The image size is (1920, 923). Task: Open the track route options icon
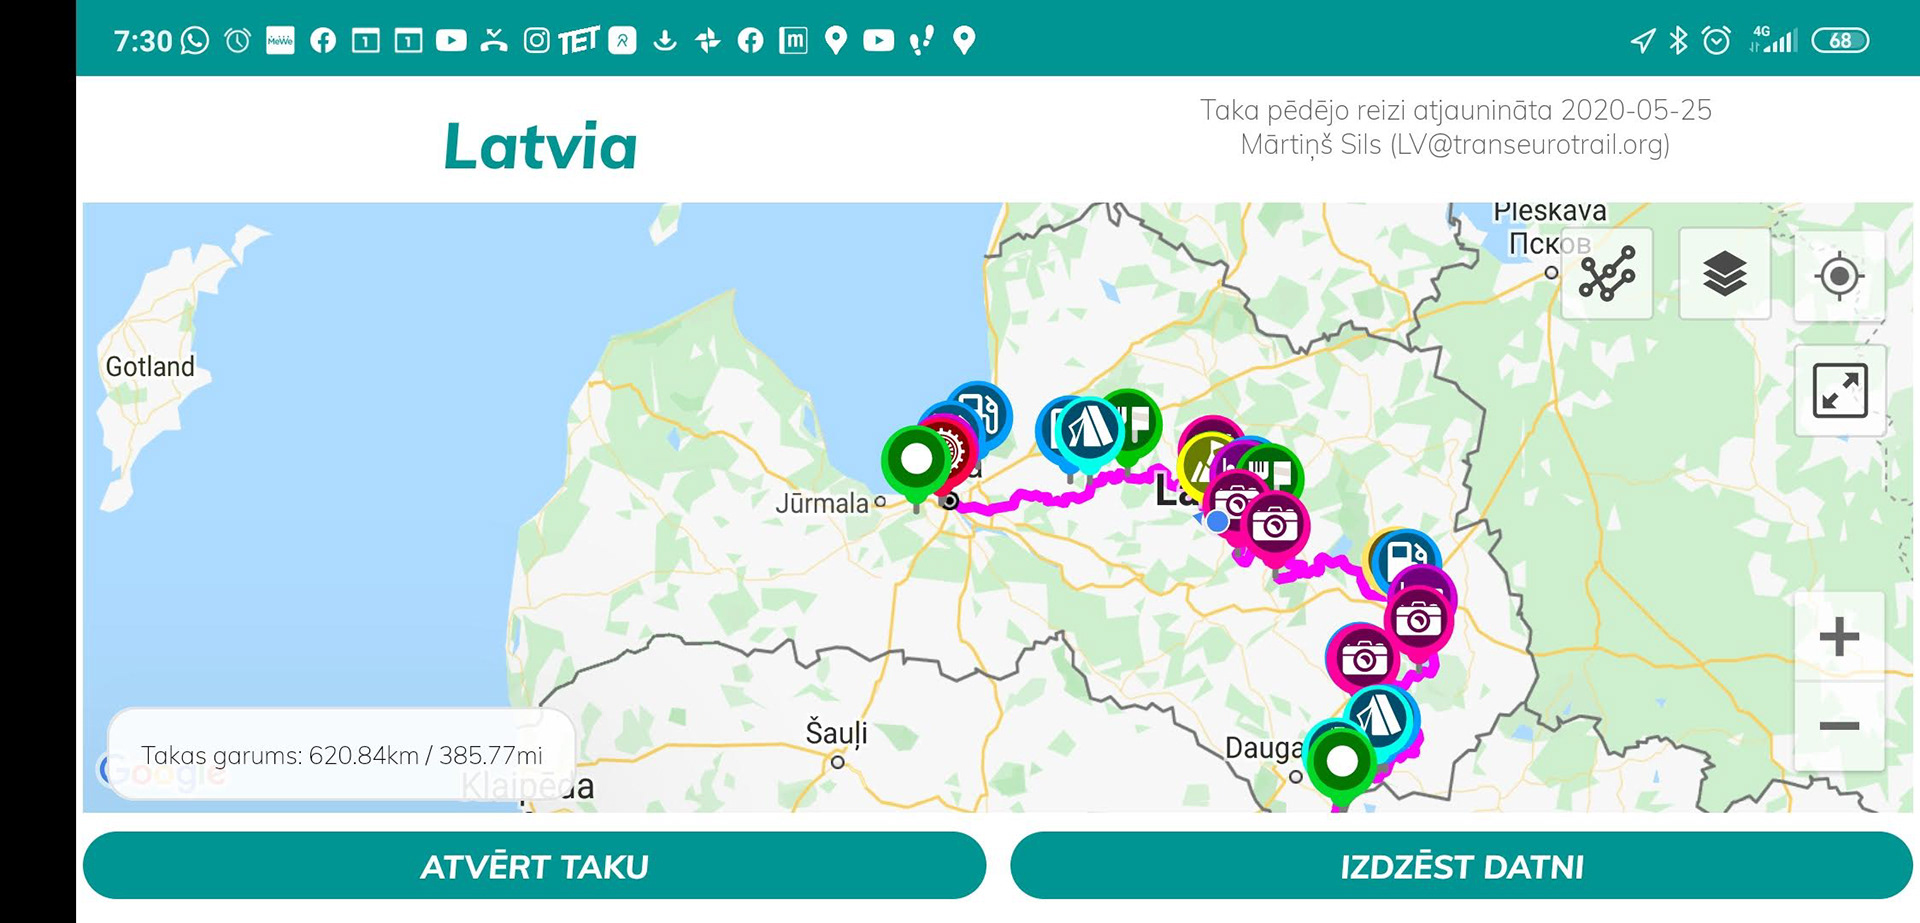click(1607, 273)
